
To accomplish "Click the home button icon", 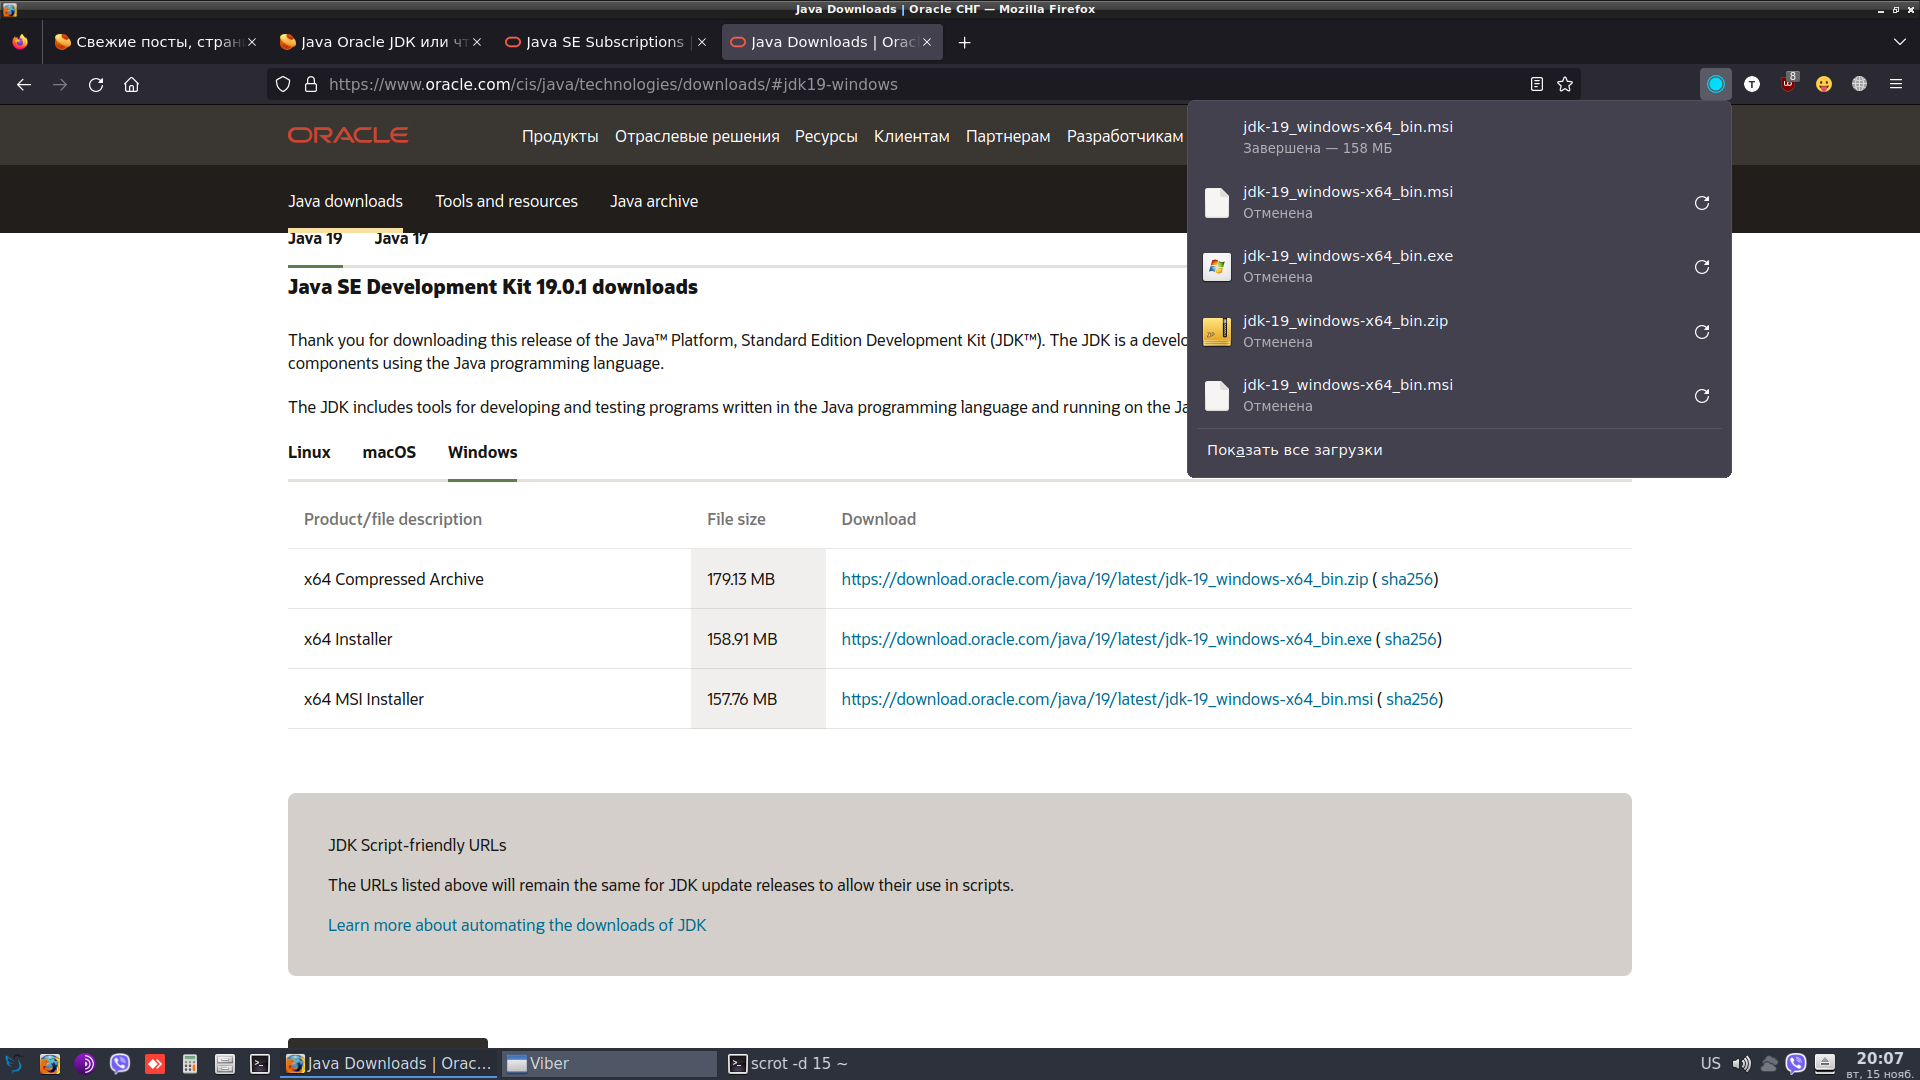I will (131, 85).
